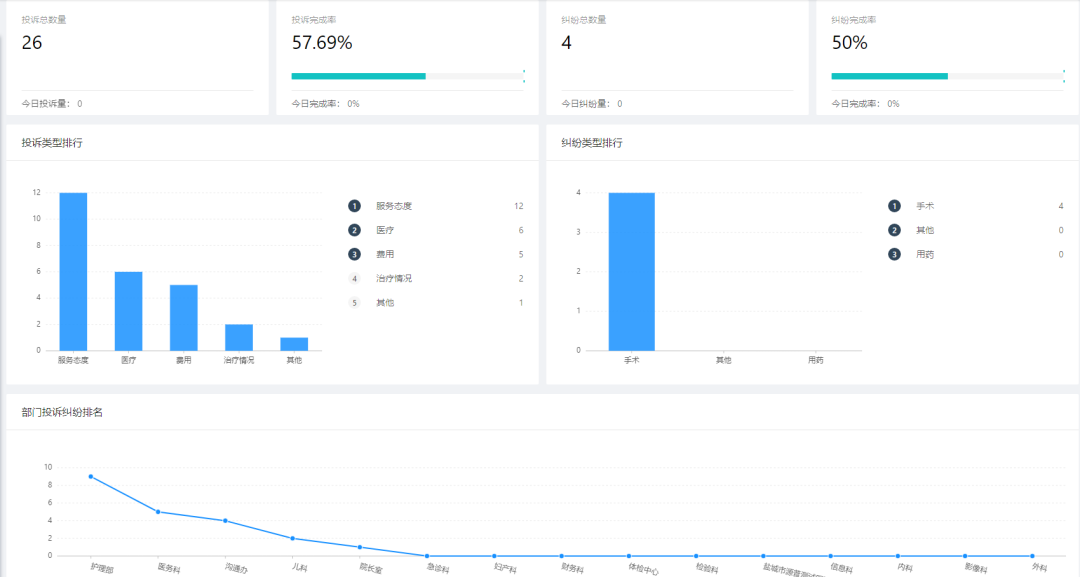This screenshot has width=1080, height=577.
Task: Click the 投诉总数量 value 26
Action: (32, 43)
